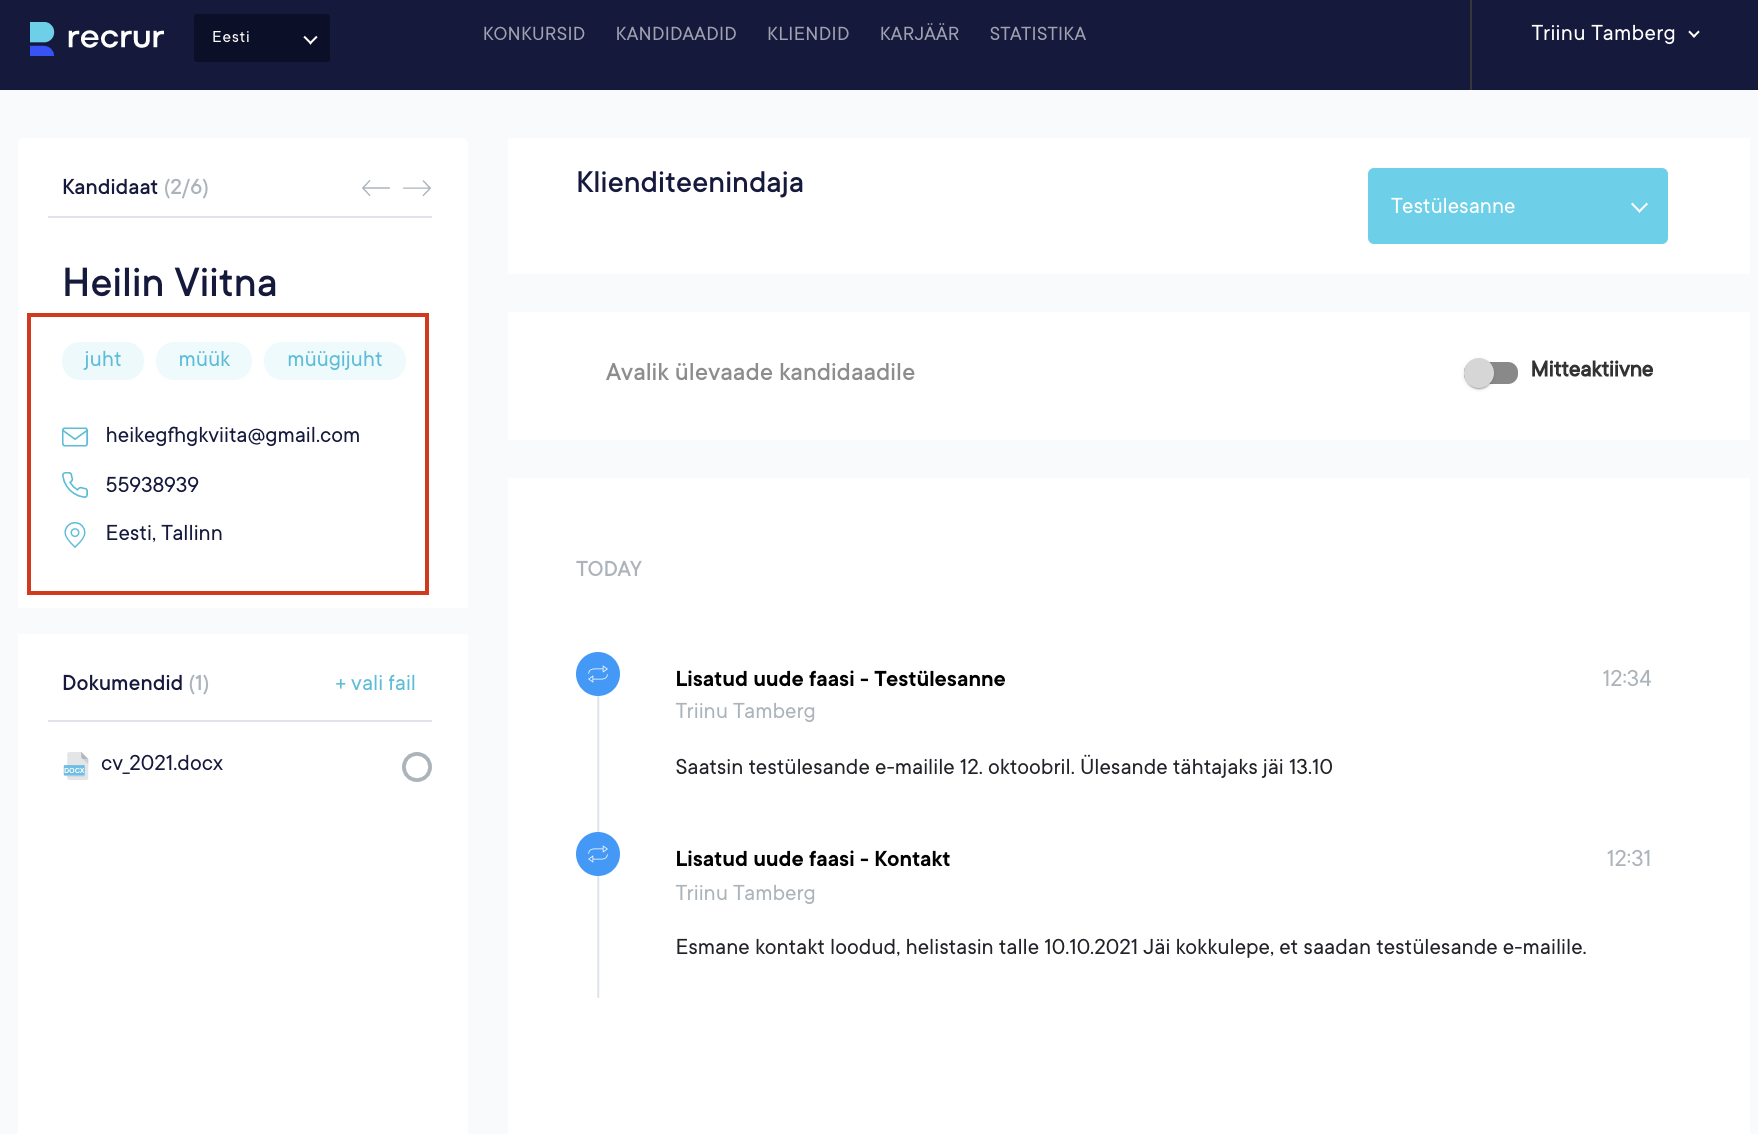The height and width of the screenshot is (1134, 1758).
Task: Click the Testülesanne phase timeline icon
Action: tap(598, 674)
